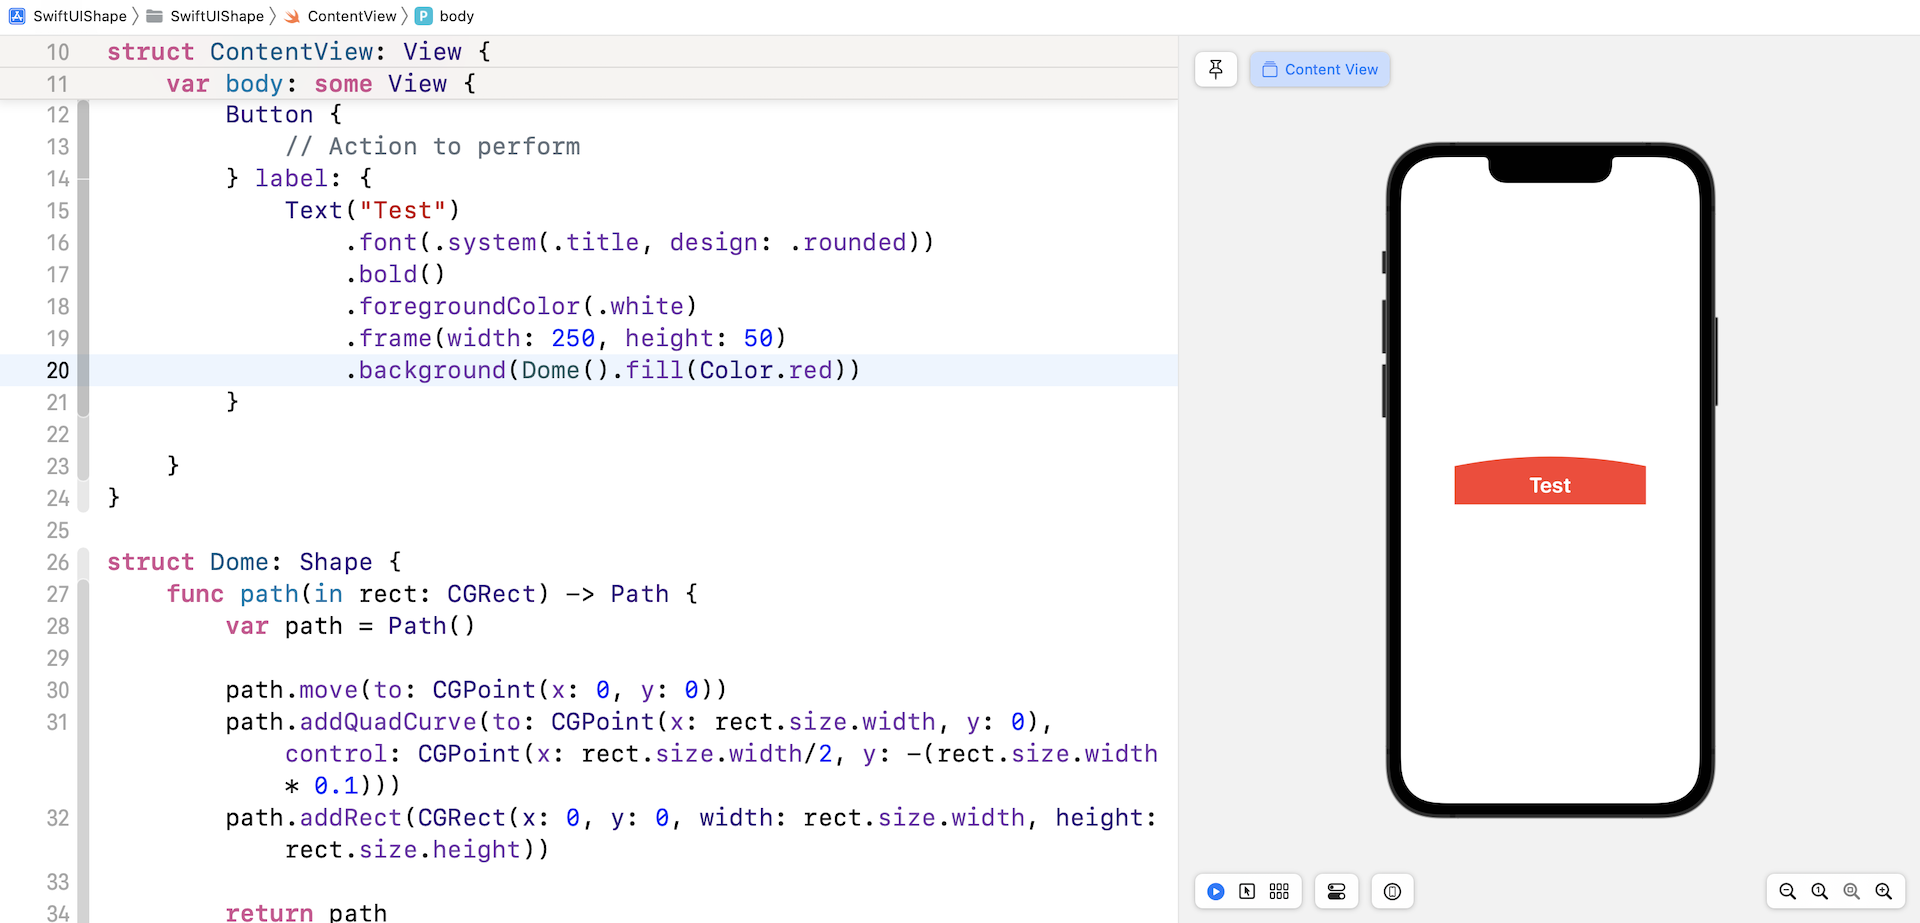Viewport: 1920px width, 923px height.
Task: Start Live preview mode with play icon
Action: coord(1216,891)
